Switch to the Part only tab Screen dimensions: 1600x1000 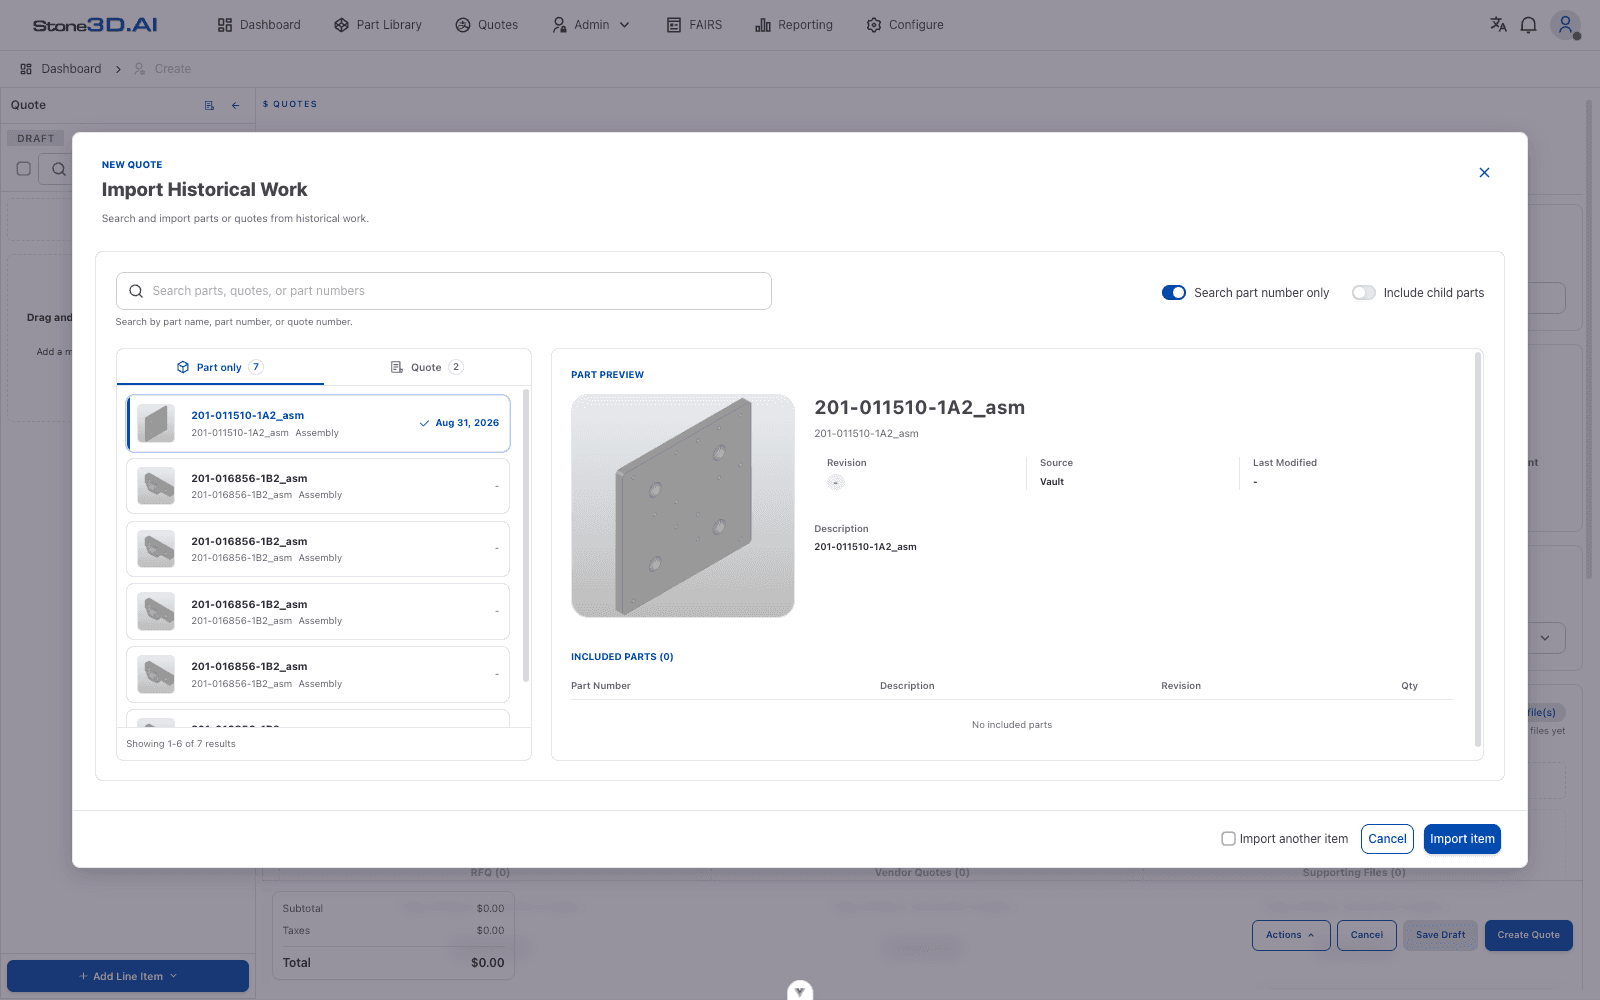click(x=220, y=367)
